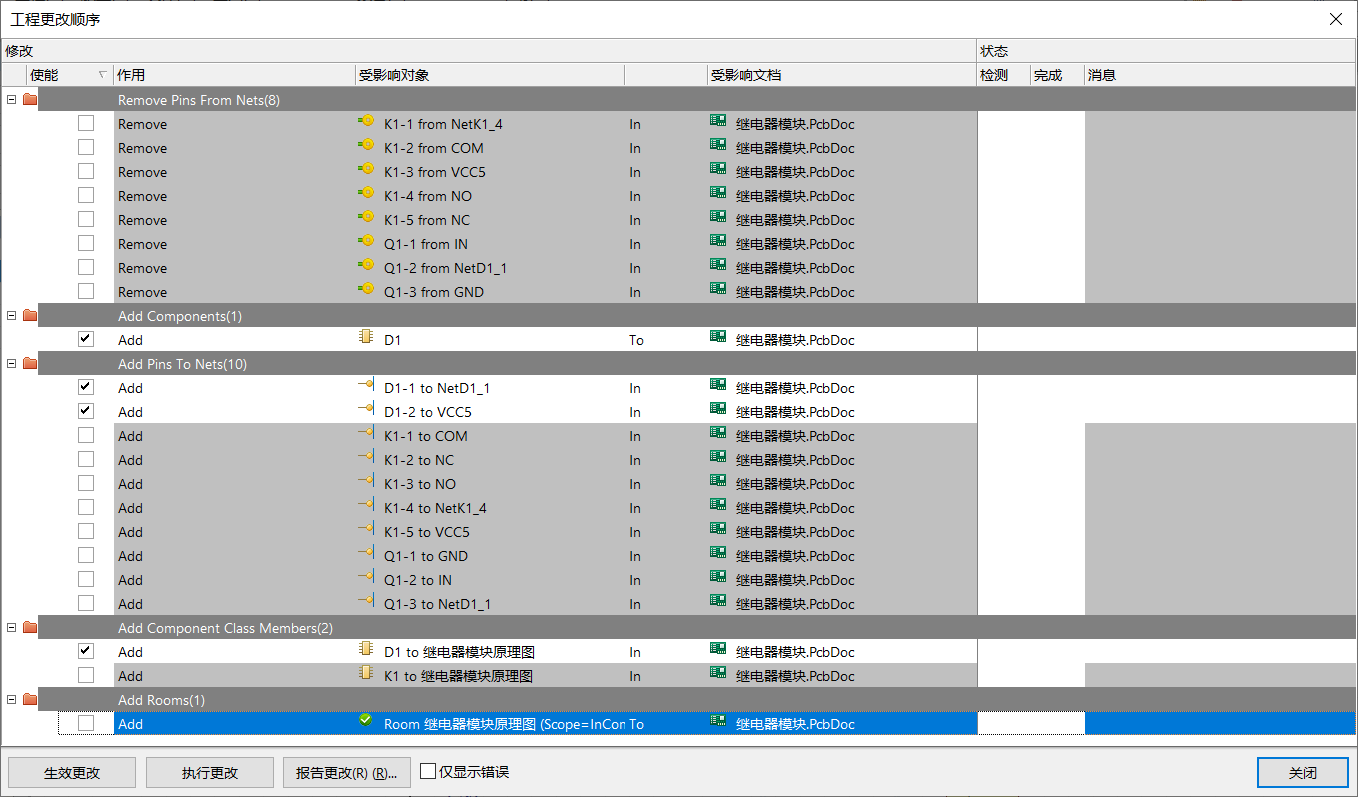Viewport: 1358px width, 797px height.
Task: Collapse Add Rooms(1) group
Action: pyautogui.click(x=12, y=700)
